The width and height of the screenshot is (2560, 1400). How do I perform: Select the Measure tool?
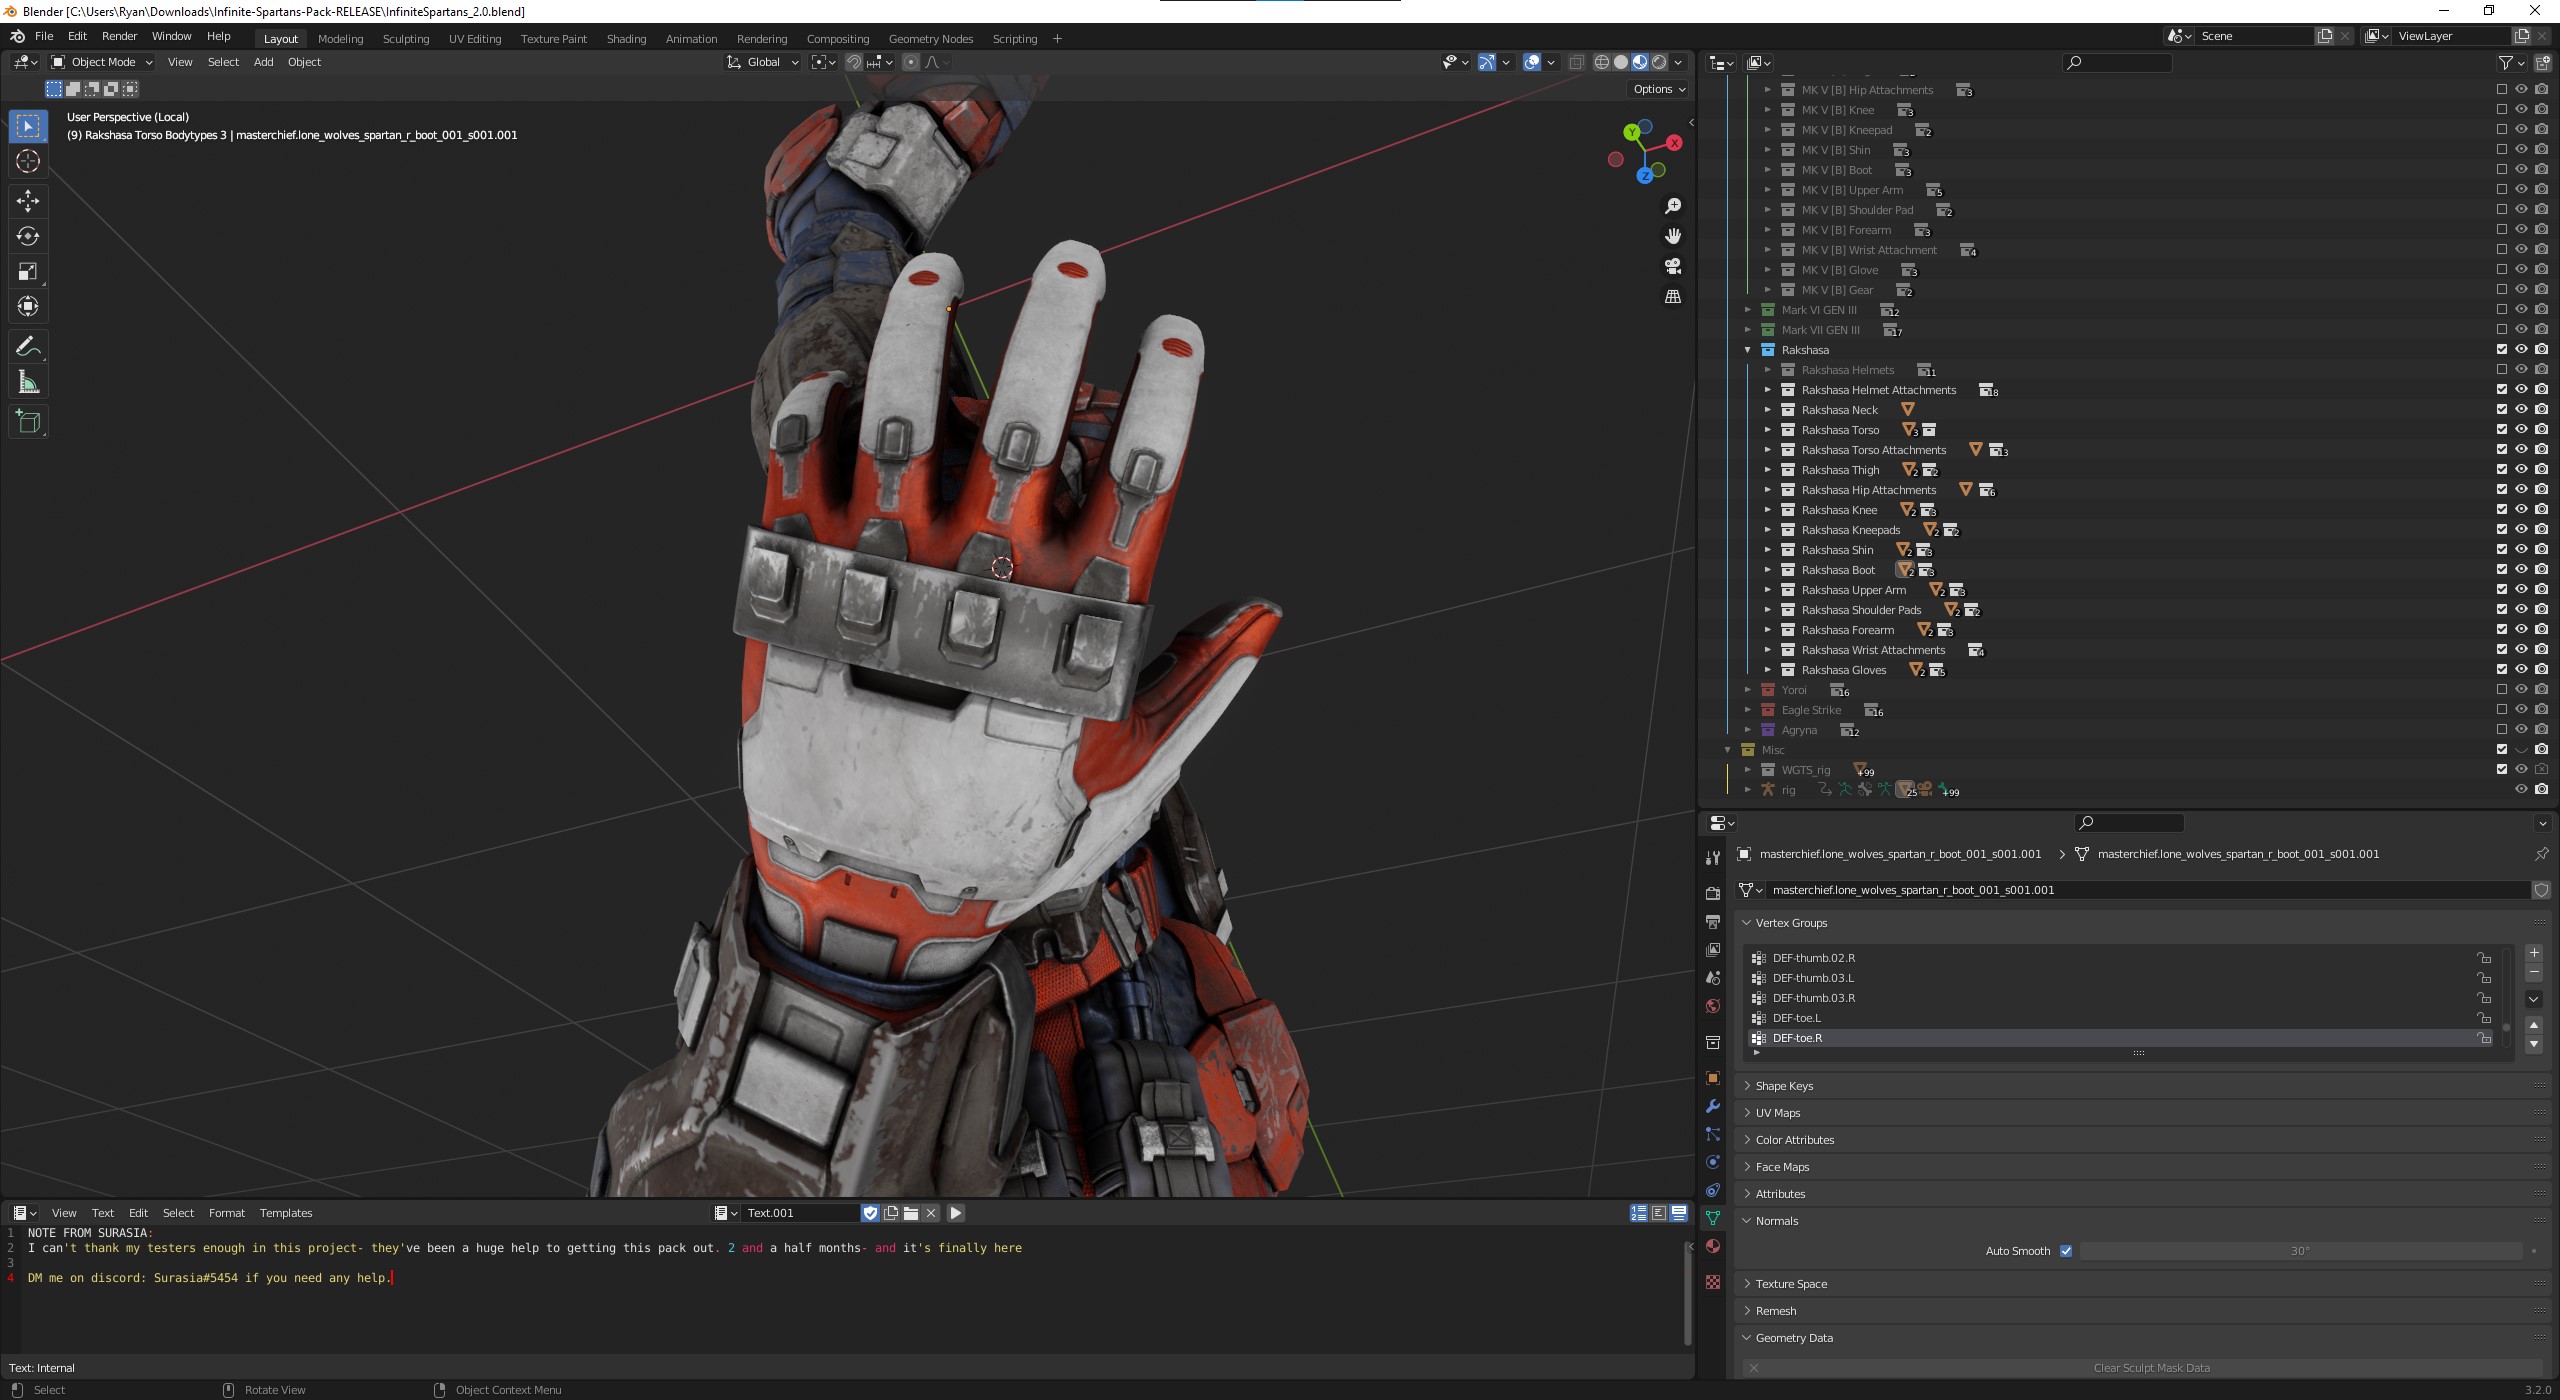coord(28,383)
